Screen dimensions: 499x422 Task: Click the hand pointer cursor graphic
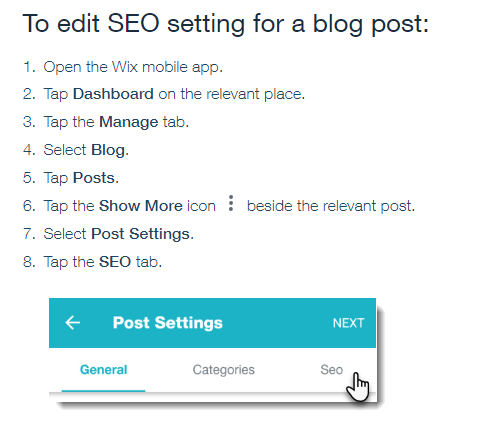(358, 387)
